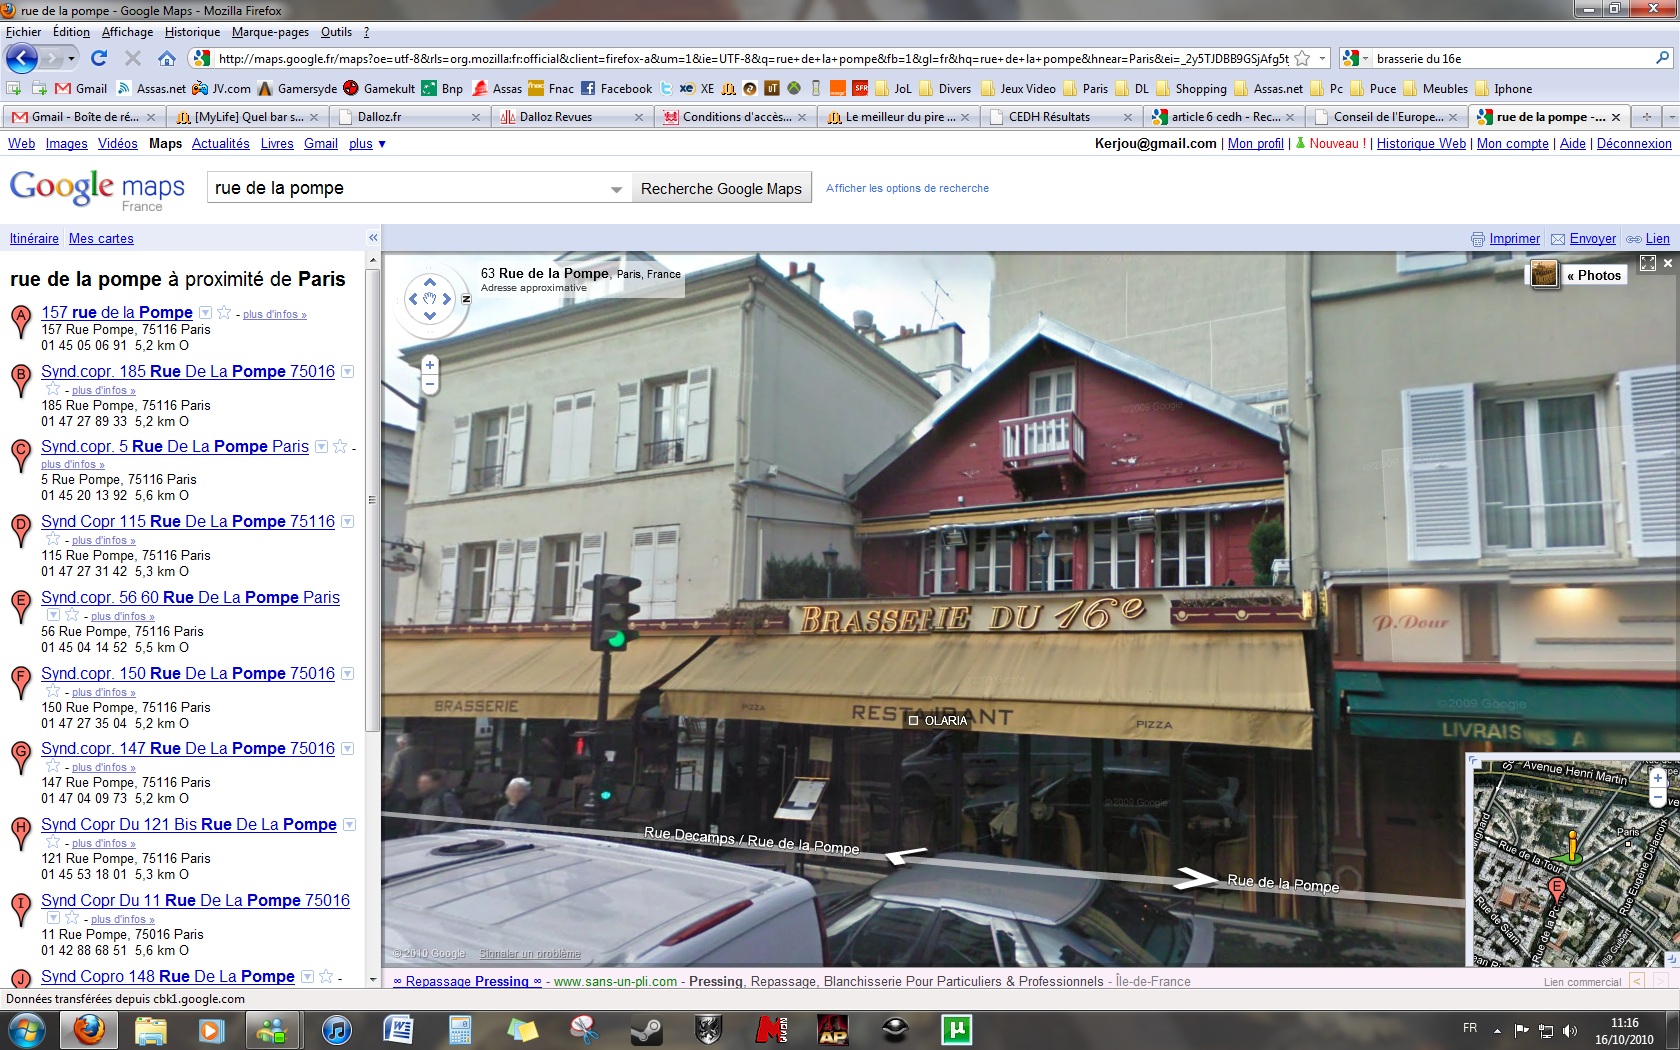Switch to the CEDH Résultats tab
The height and width of the screenshot is (1050, 1680).
tap(1063, 117)
